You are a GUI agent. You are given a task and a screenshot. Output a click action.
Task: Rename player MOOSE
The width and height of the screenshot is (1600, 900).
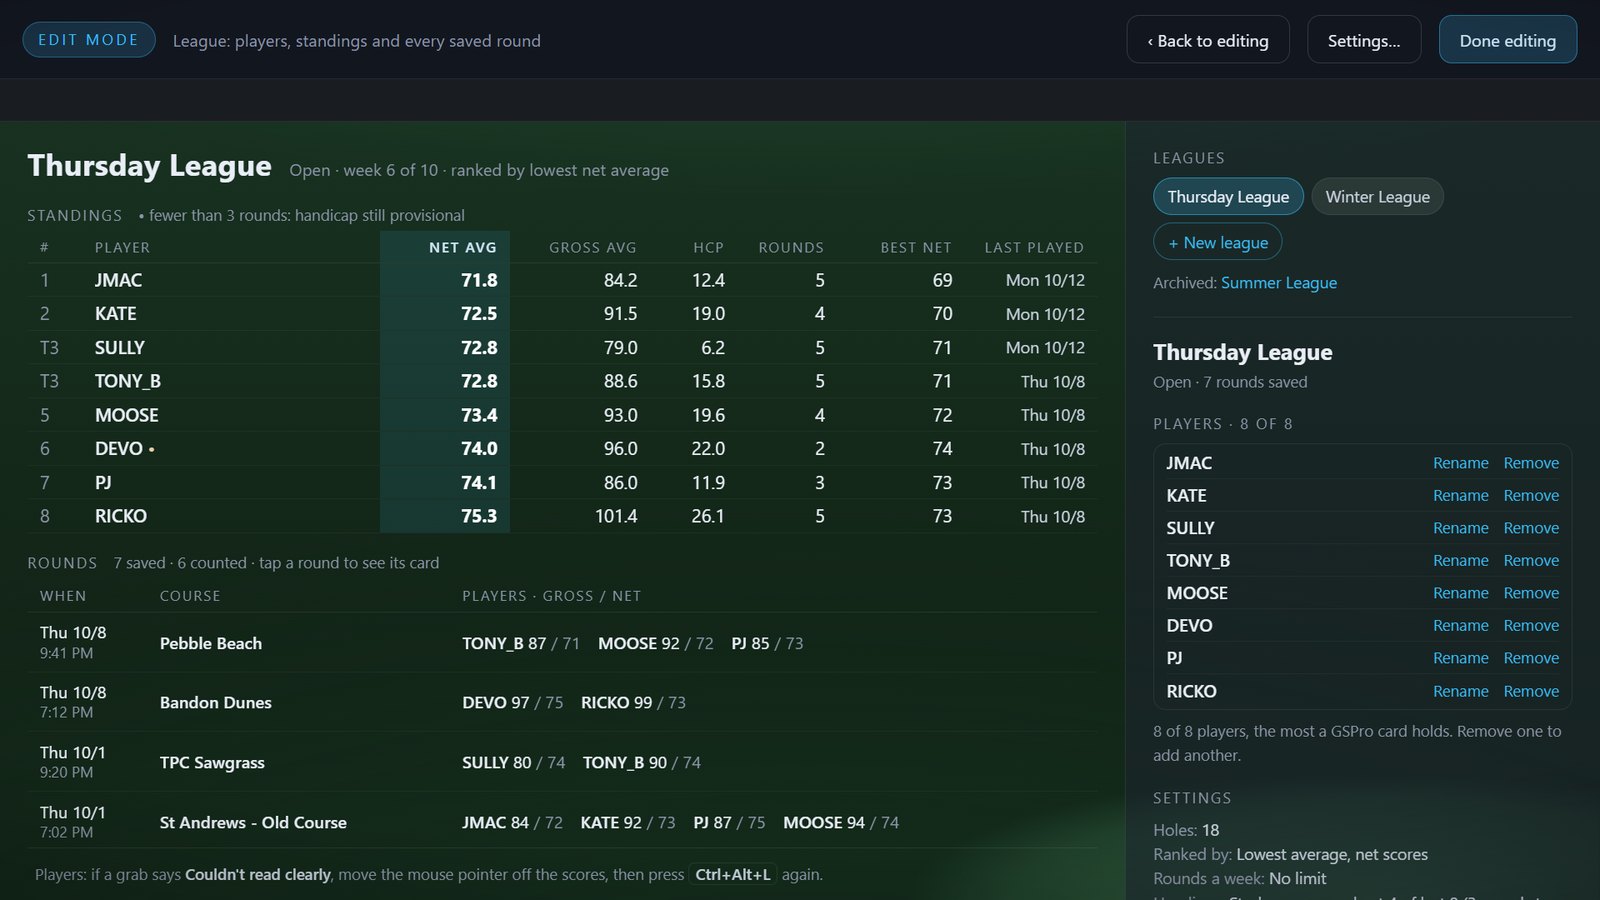(x=1460, y=593)
